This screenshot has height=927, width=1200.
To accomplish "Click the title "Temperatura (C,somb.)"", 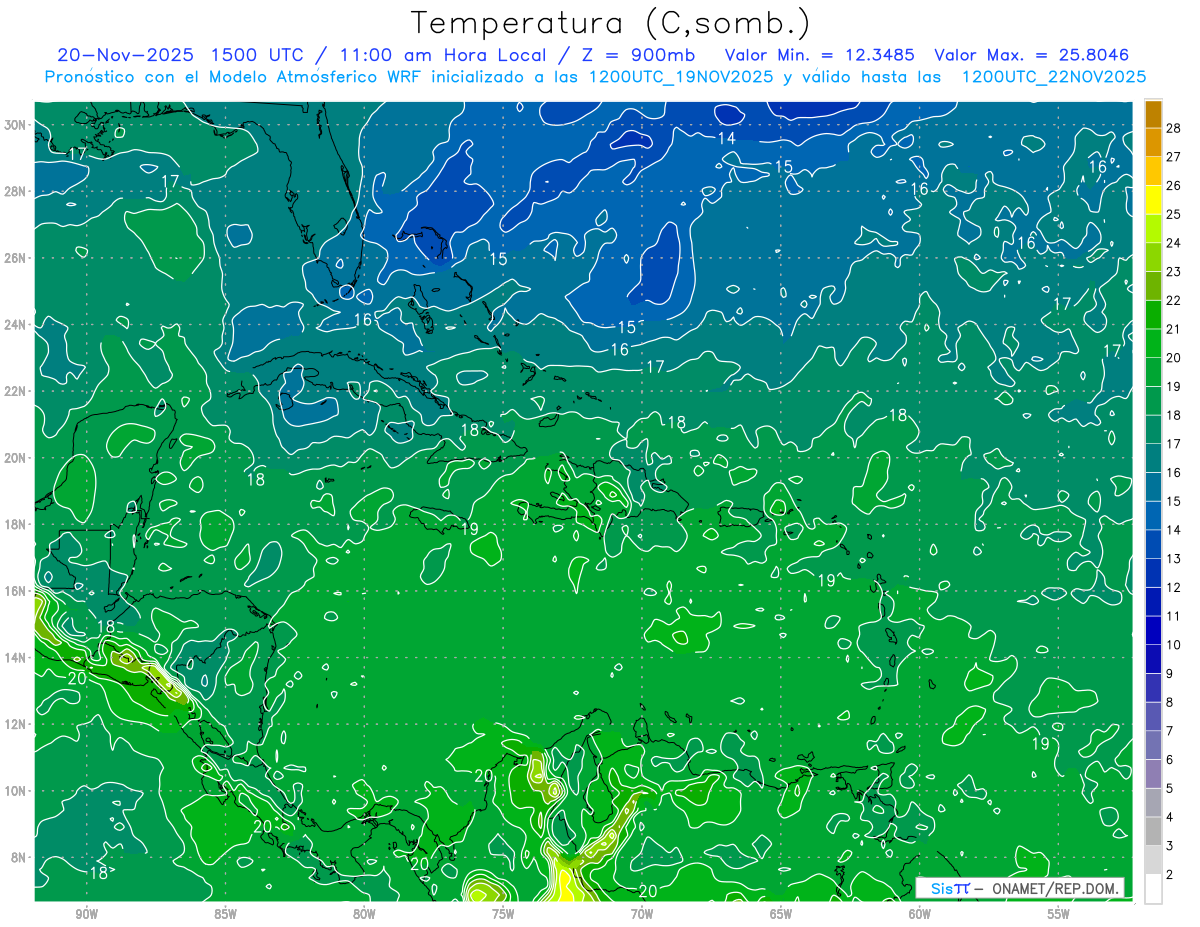I will 611,23.
